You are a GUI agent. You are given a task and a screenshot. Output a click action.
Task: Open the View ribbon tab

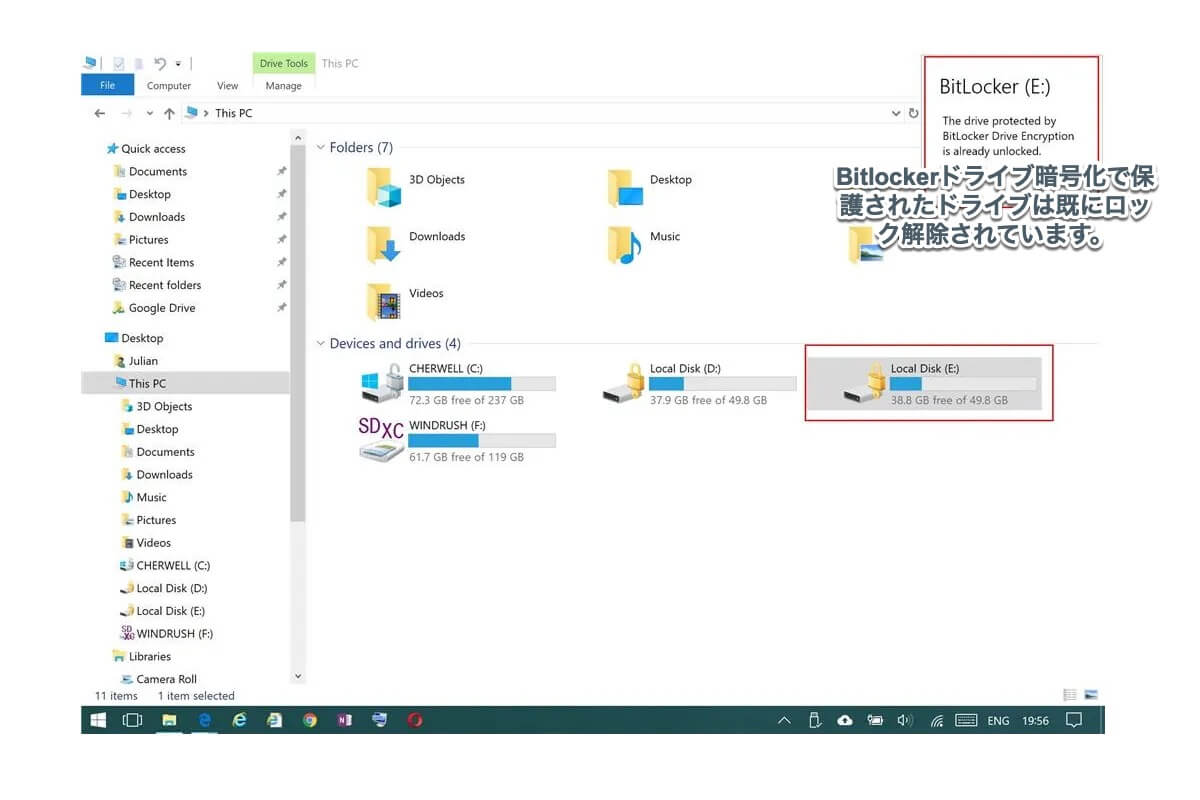coord(228,86)
